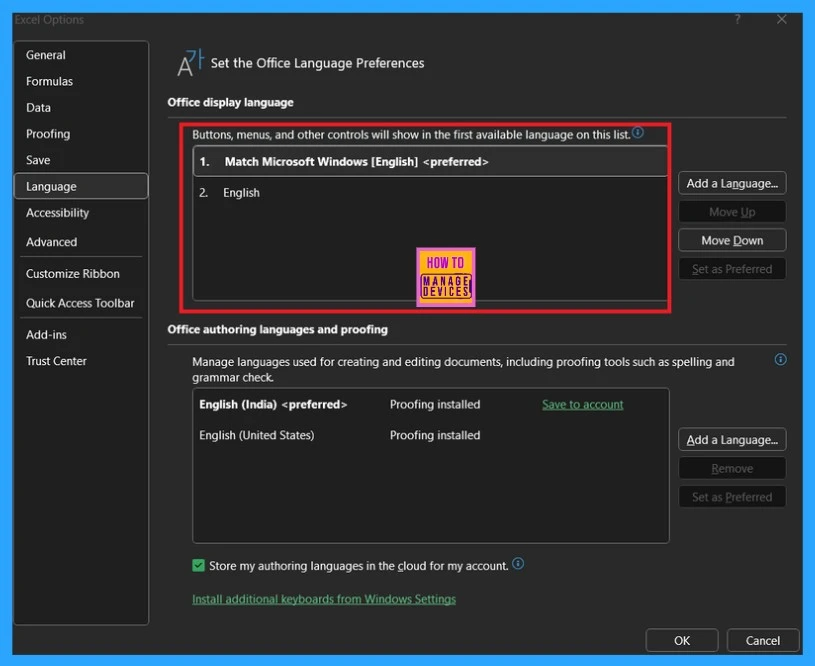Open the Advanced options page
Image resolution: width=815 pixels, height=666 pixels.
tap(51, 242)
